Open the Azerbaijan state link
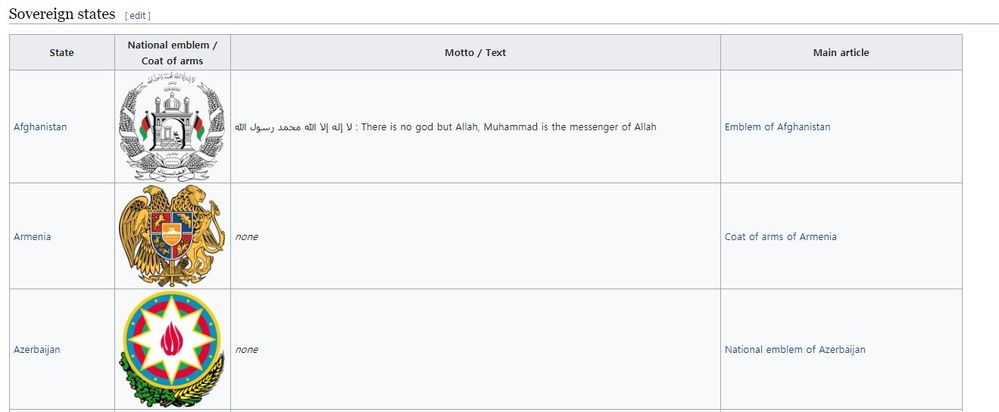This screenshot has width=999, height=412. pyautogui.click(x=36, y=350)
